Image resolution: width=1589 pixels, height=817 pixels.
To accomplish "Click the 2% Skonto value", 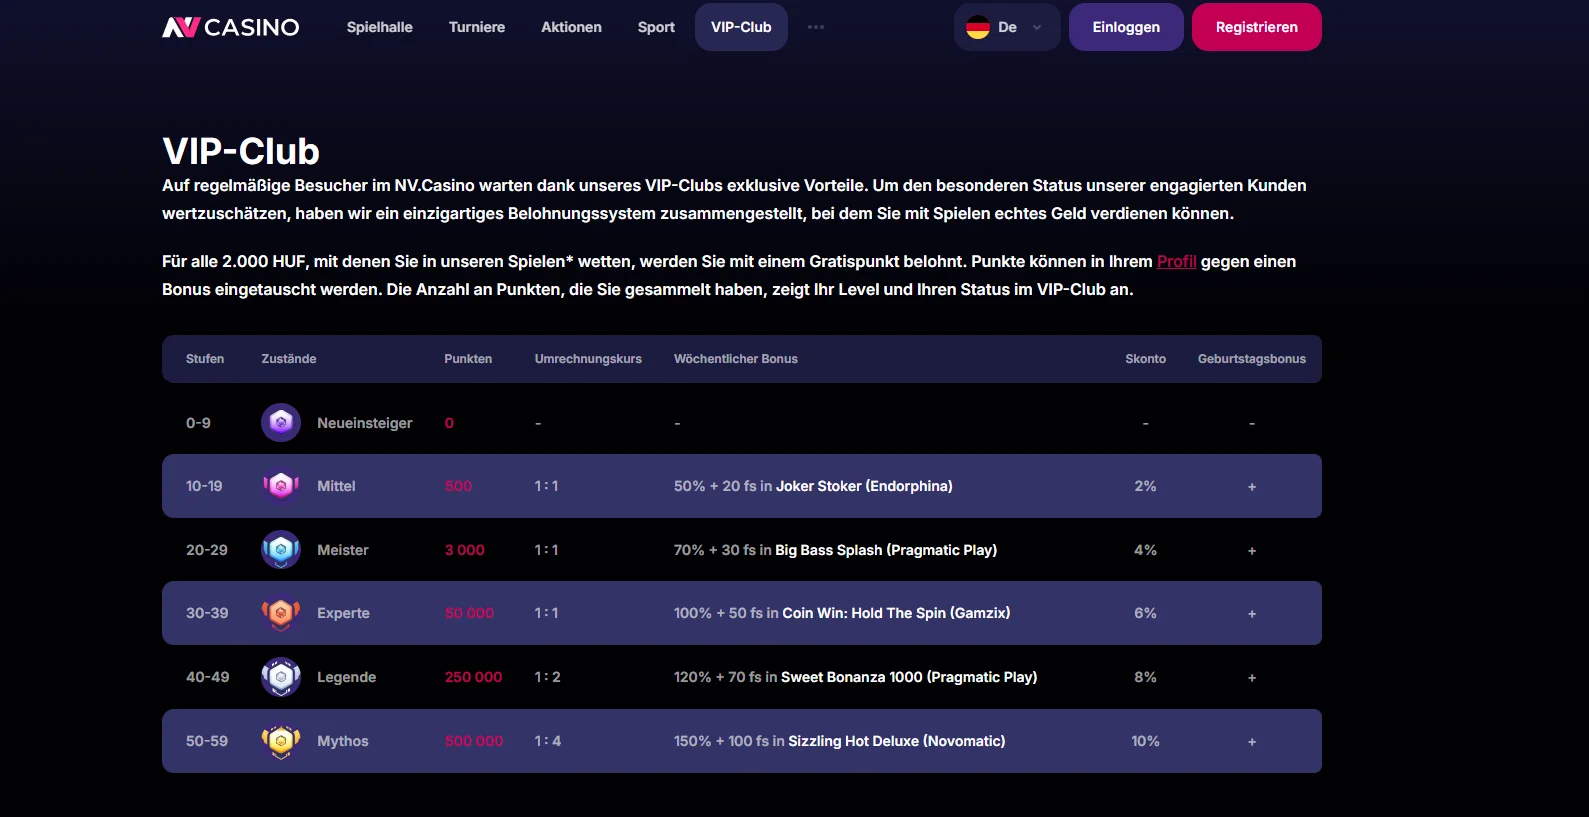I will tap(1146, 486).
